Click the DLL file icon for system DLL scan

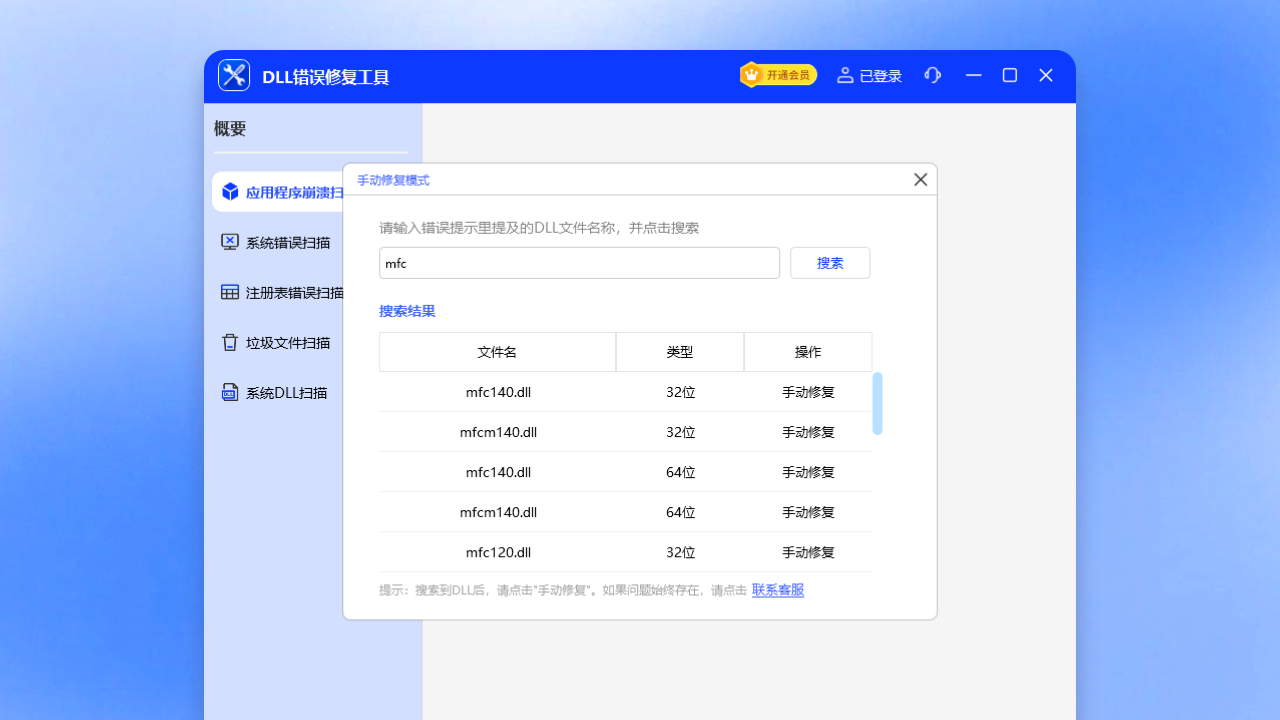(x=230, y=392)
